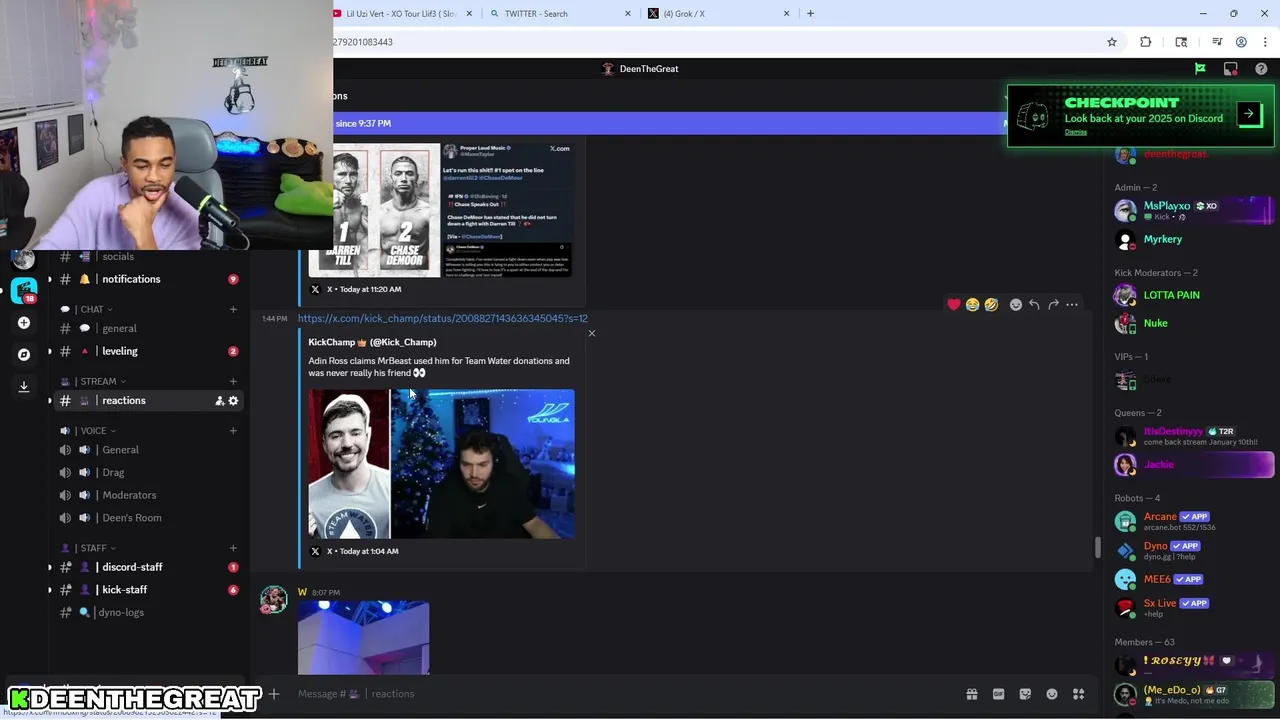Open the kick-staff channel
Screen dimensions: 1280x720
(125, 591)
